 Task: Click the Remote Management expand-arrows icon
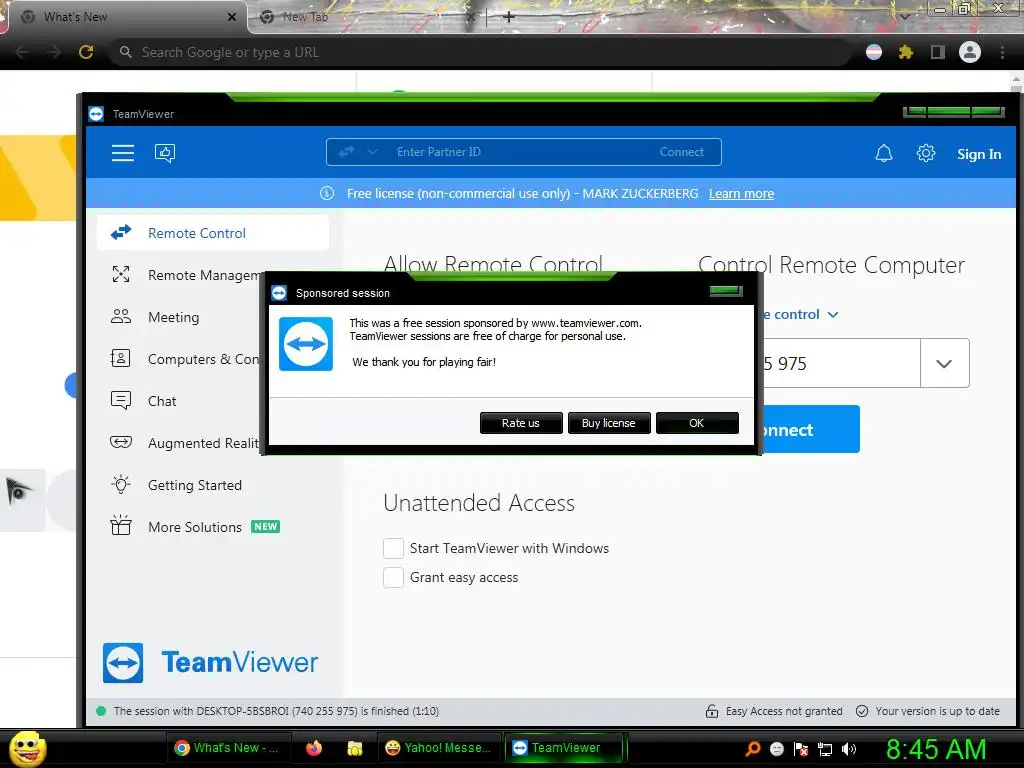pyautogui.click(x=121, y=274)
